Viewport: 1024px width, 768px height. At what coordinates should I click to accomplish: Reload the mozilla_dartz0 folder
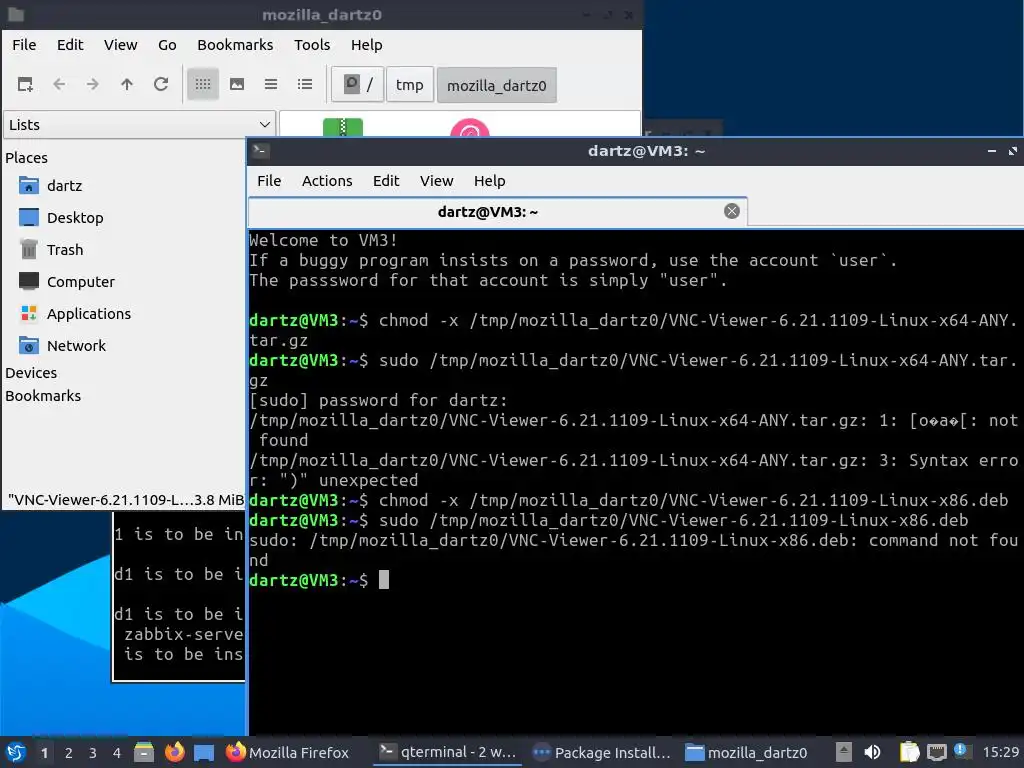pyautogui.click(x=161, y=84)
